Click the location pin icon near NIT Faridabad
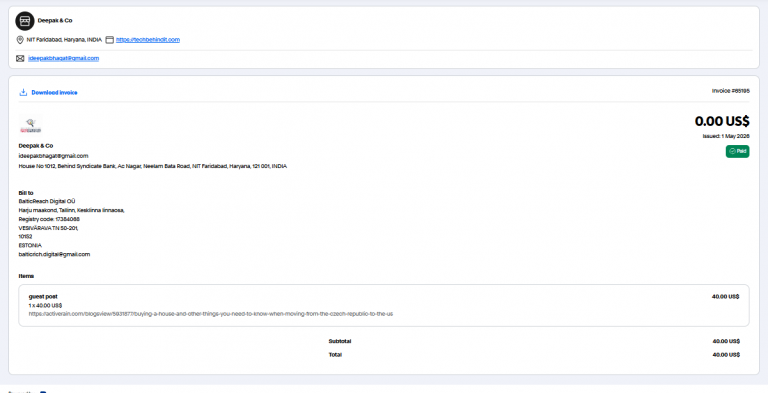The width and height of the screenshot is (768, 393). 20,40
